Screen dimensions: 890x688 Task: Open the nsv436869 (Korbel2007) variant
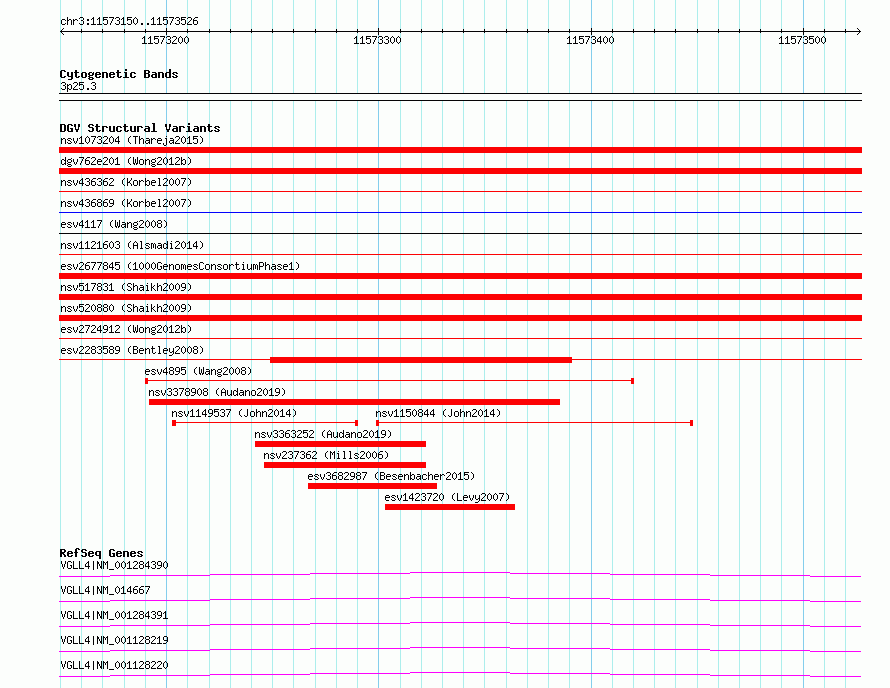(x=126, y=203)
